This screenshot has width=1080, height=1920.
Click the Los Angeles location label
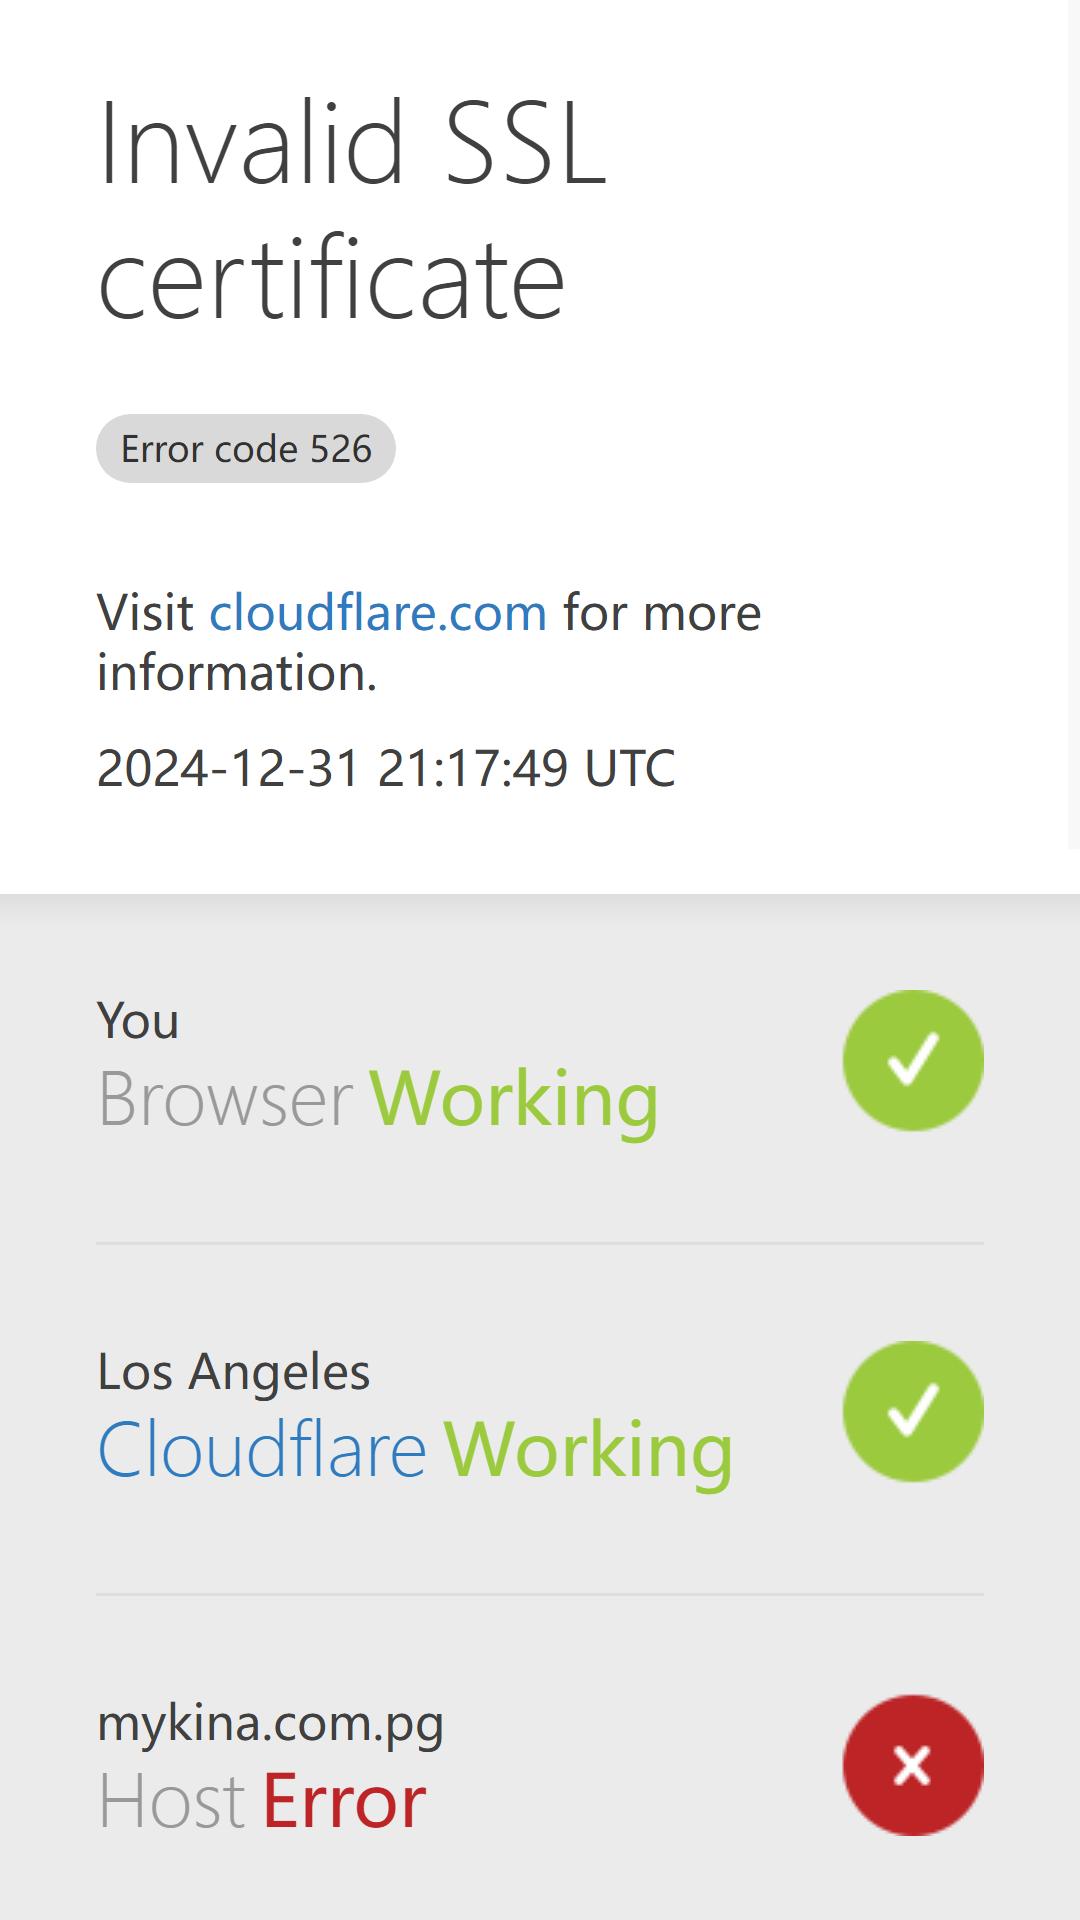click(x=234, y=1372)
